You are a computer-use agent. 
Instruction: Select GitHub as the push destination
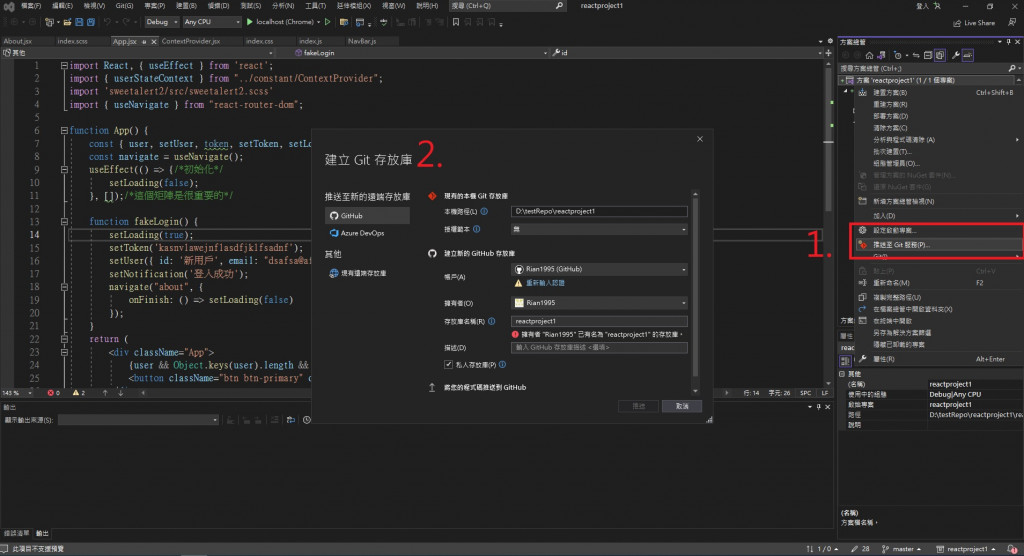click(x=367, y=216)
